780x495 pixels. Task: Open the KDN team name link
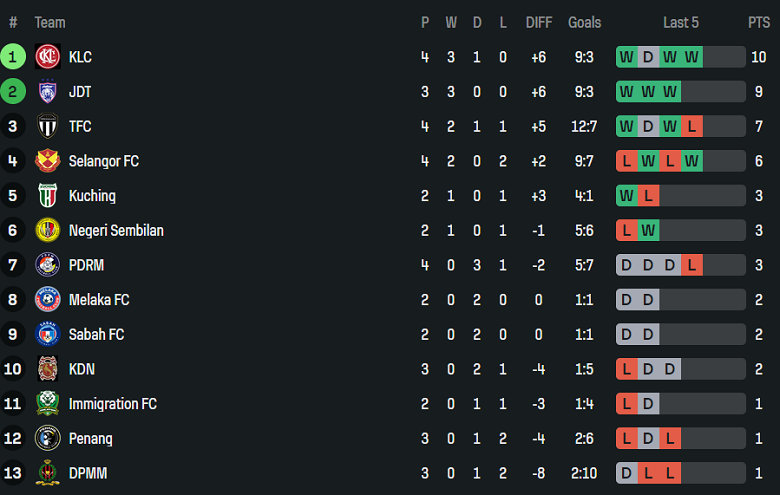pyautogui.click(x=82, y=369)
